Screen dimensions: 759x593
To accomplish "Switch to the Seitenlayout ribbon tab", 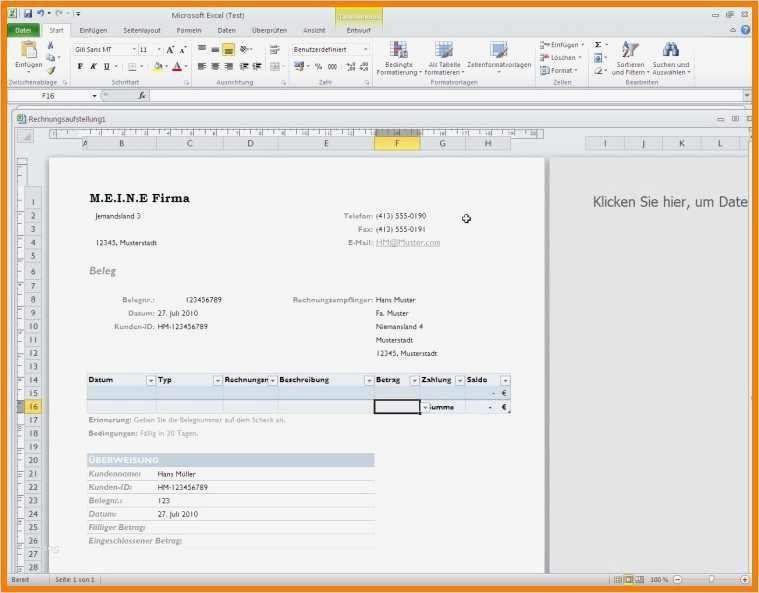I will click(141, 30).
